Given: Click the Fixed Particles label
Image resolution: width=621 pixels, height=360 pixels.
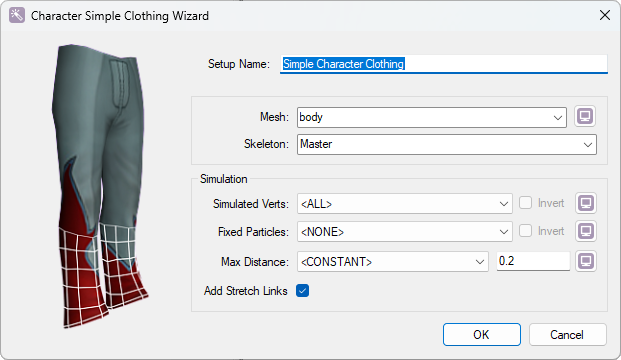Looking at the screenshot, I should [253, 232].
